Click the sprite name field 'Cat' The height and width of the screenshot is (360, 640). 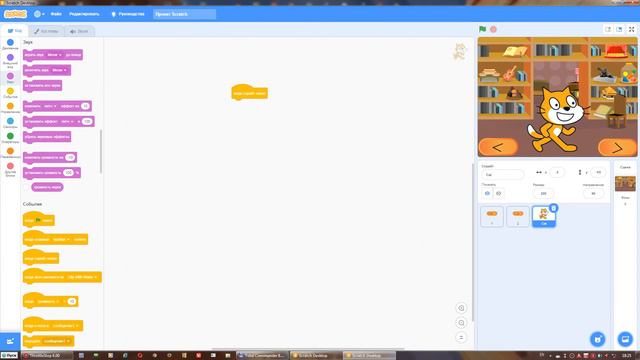503,175
